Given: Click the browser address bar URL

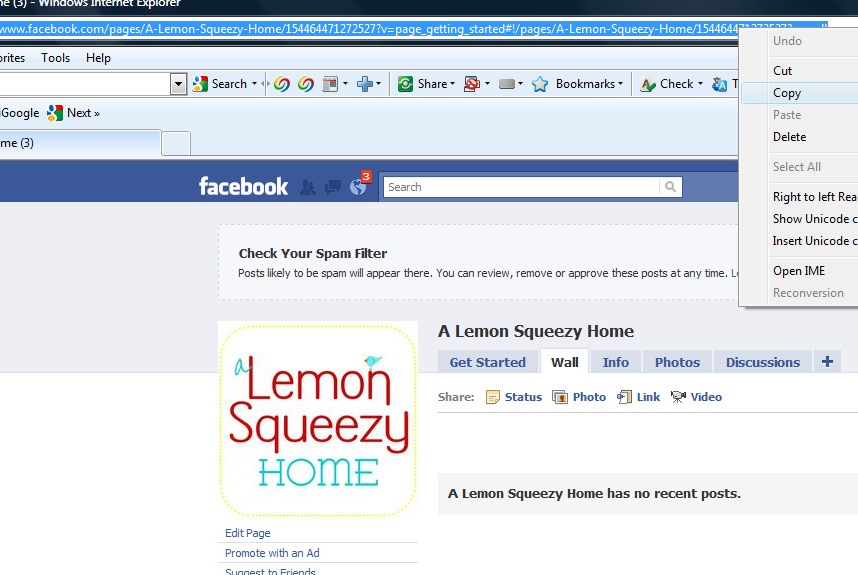Looking at the screenshot, I should coord(369,29).
